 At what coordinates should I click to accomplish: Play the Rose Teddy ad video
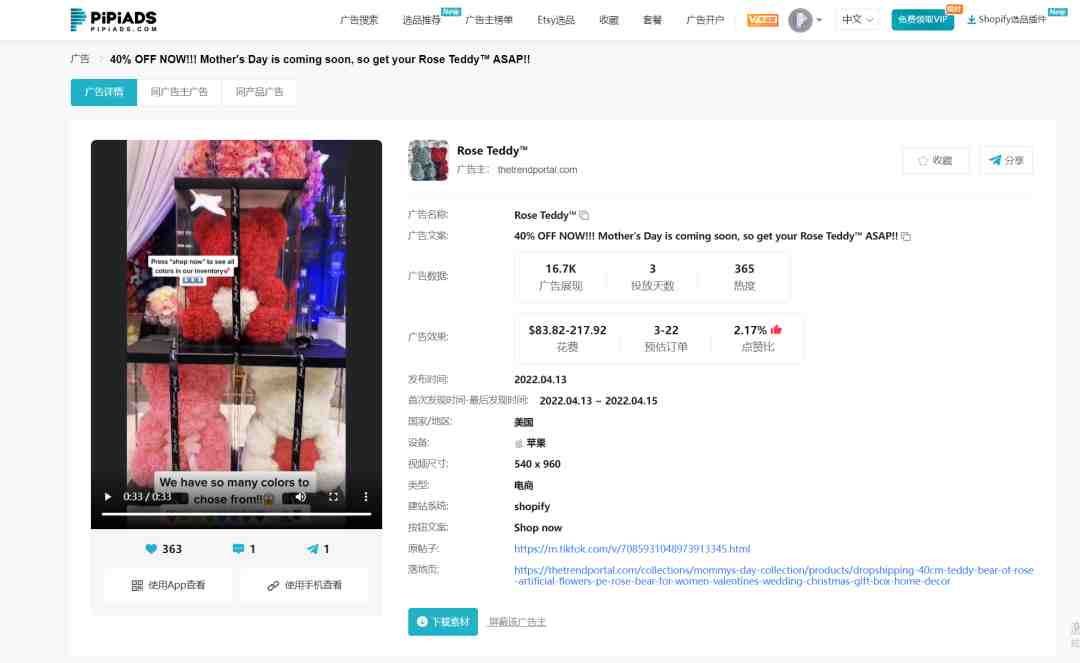click(x=108, y=496)
